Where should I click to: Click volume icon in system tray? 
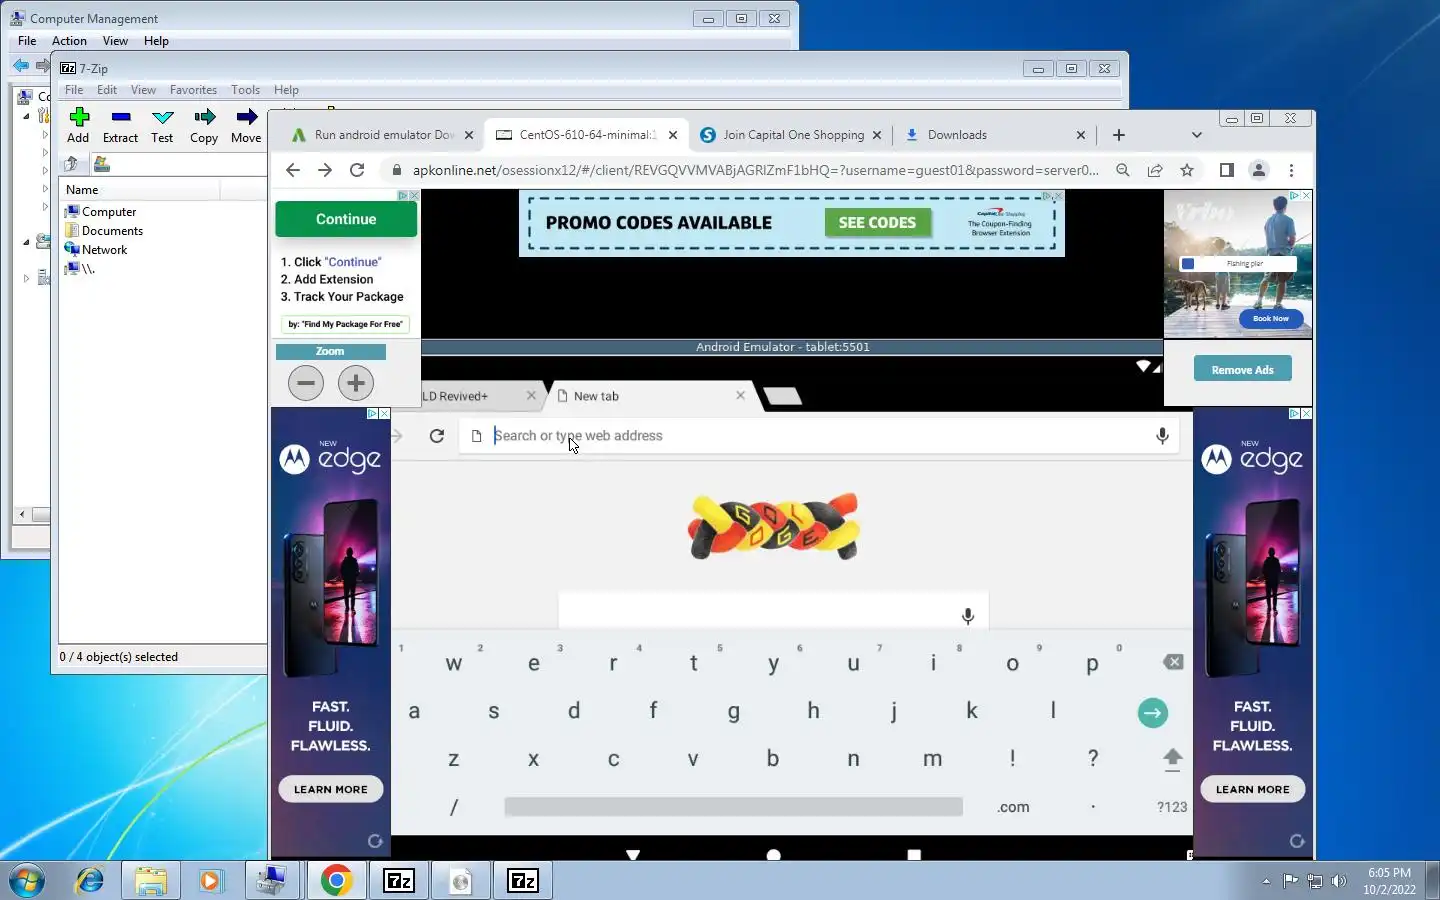coord(1339,881)
